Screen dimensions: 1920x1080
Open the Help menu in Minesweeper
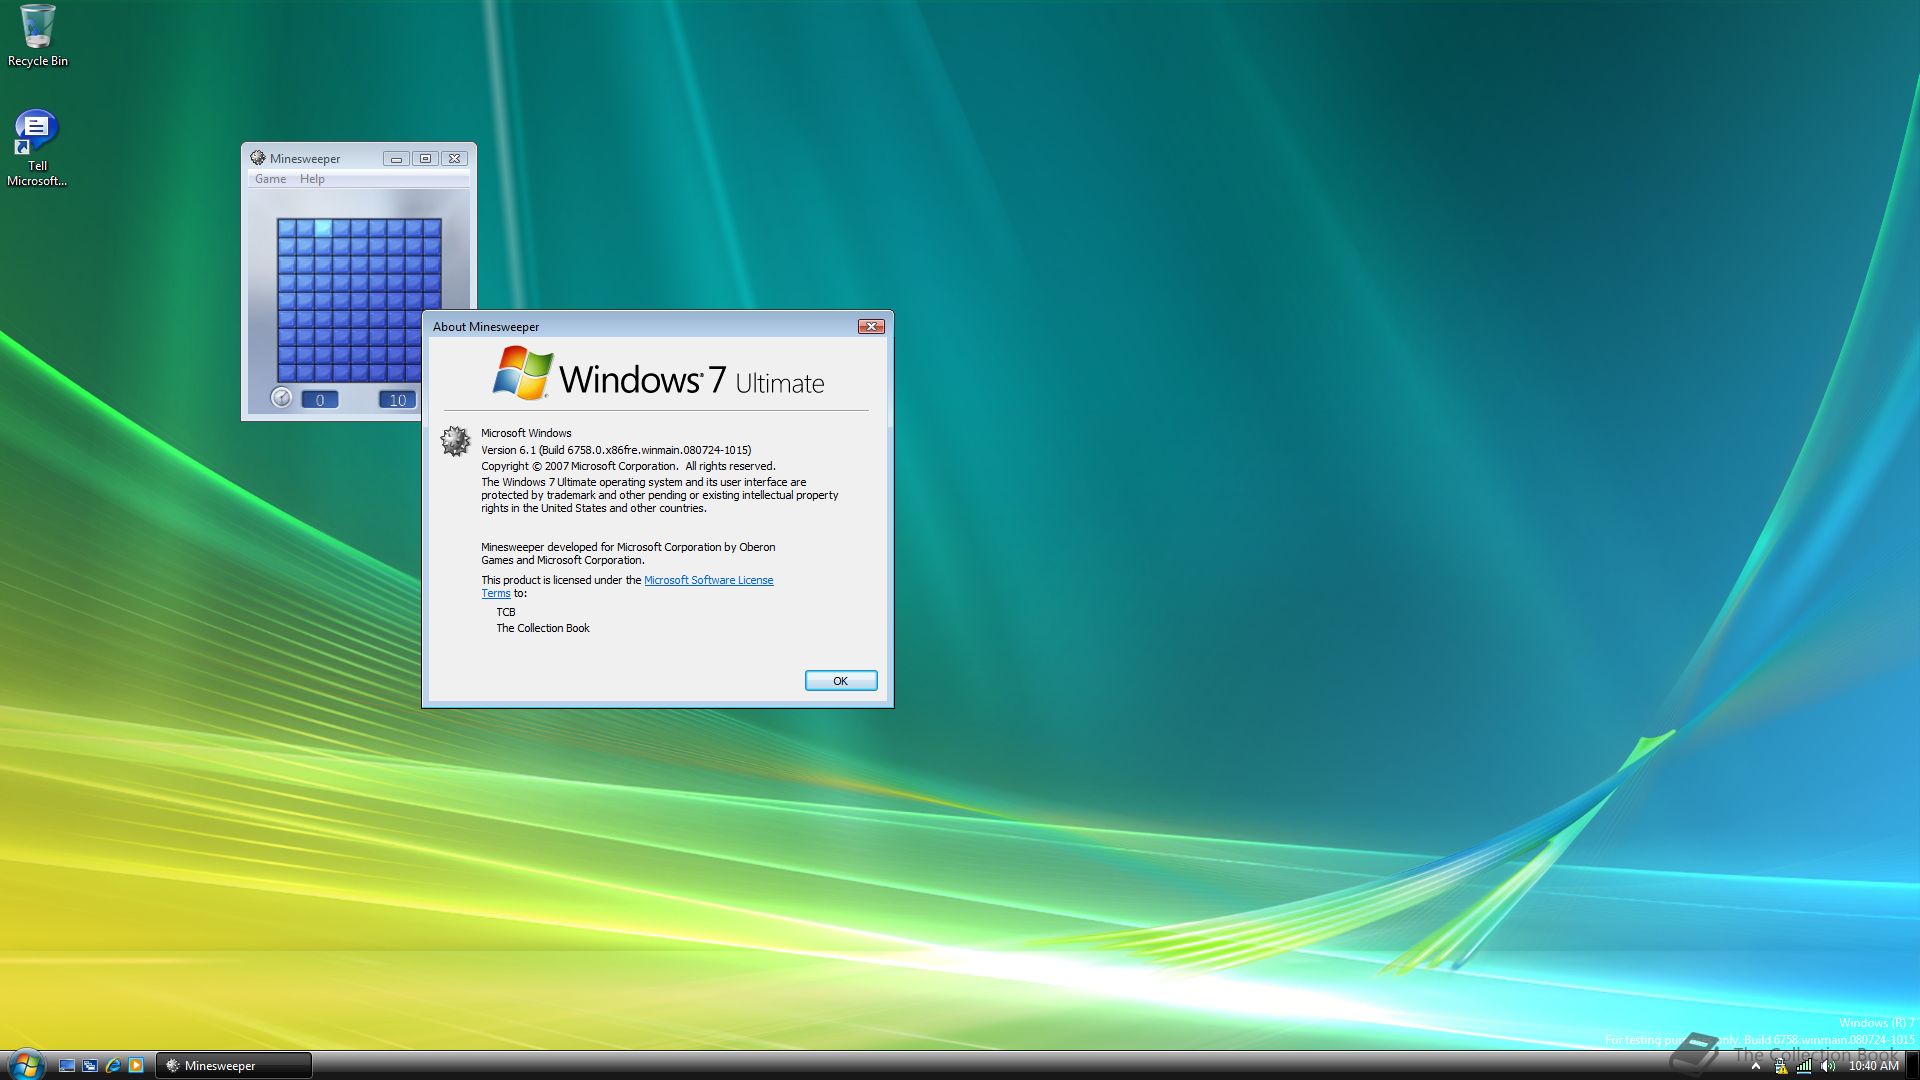(312, 179)
